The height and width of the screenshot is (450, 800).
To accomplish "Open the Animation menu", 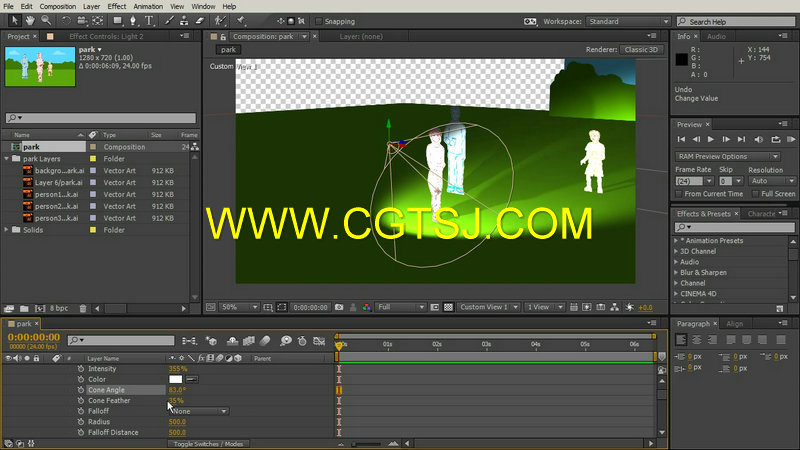I will [x=148, y=7].
